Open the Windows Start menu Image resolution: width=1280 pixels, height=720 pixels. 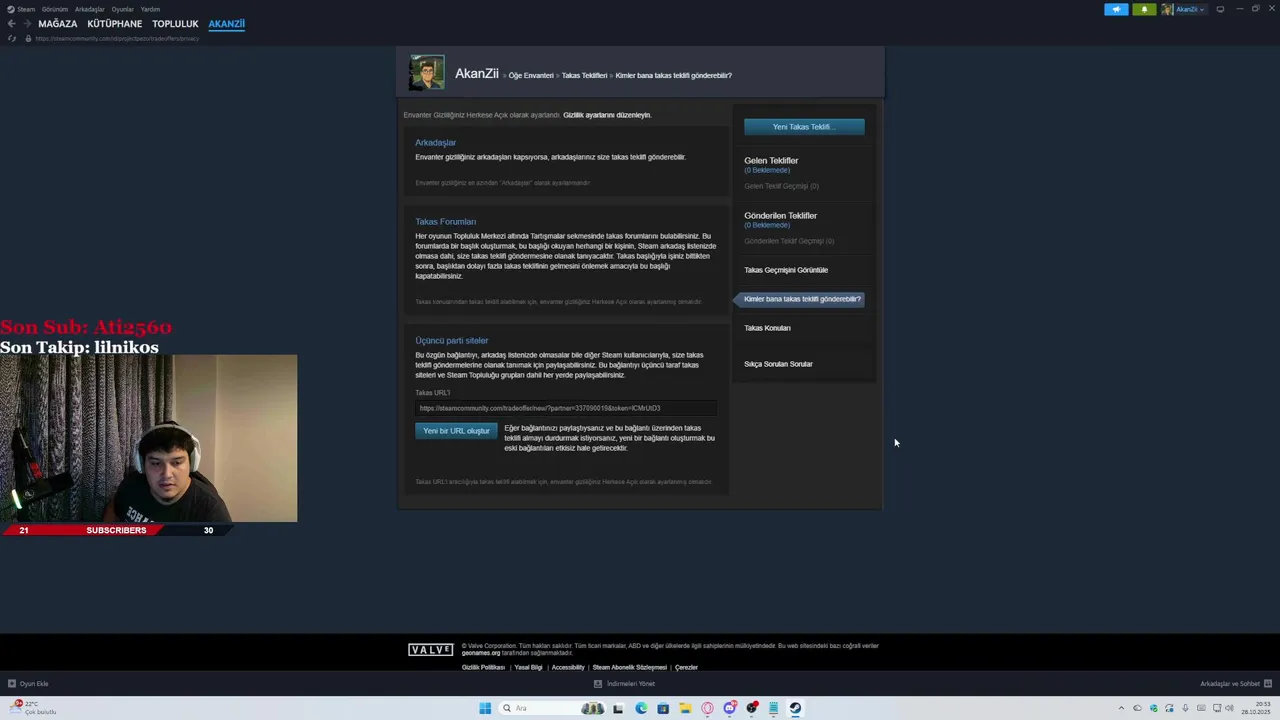coord(485,708)
